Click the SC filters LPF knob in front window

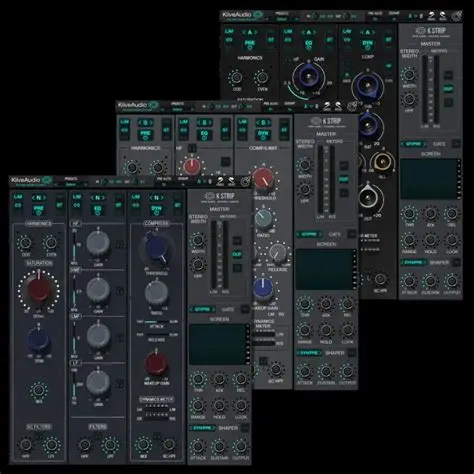(x=51, y=444)
